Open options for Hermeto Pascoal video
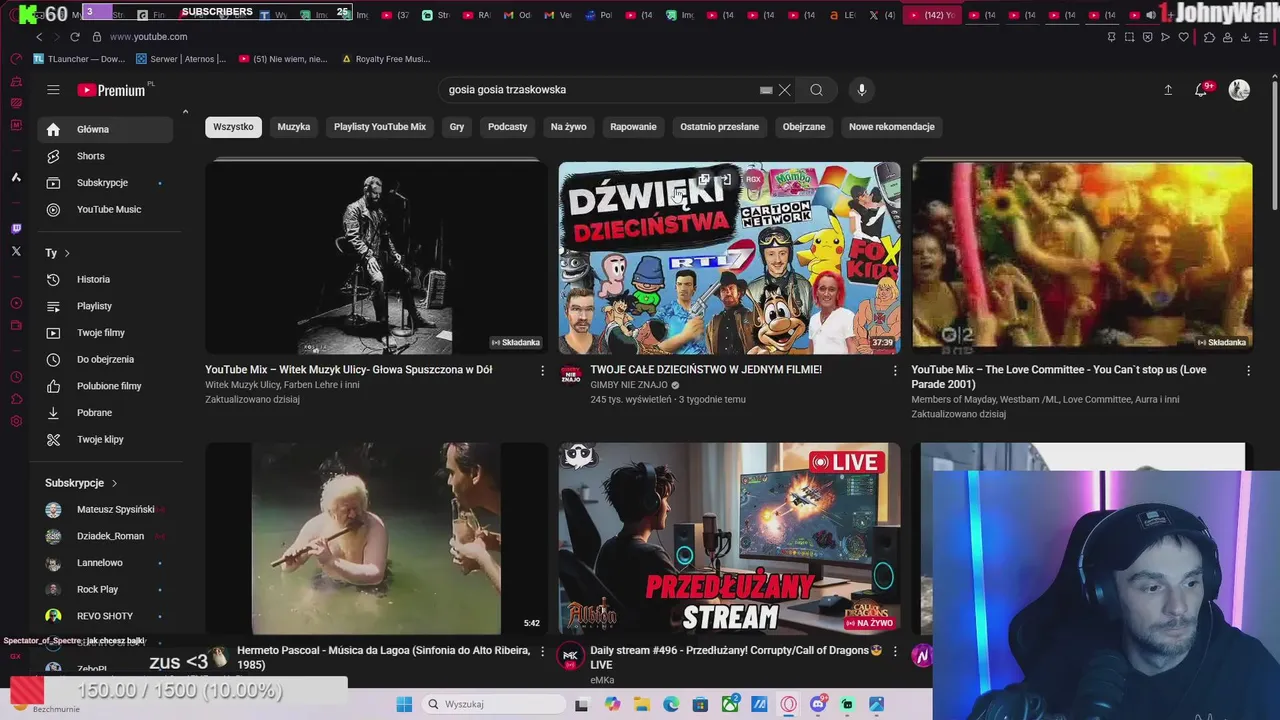This screenshot has width=1280, height=720. coord(542,652)
